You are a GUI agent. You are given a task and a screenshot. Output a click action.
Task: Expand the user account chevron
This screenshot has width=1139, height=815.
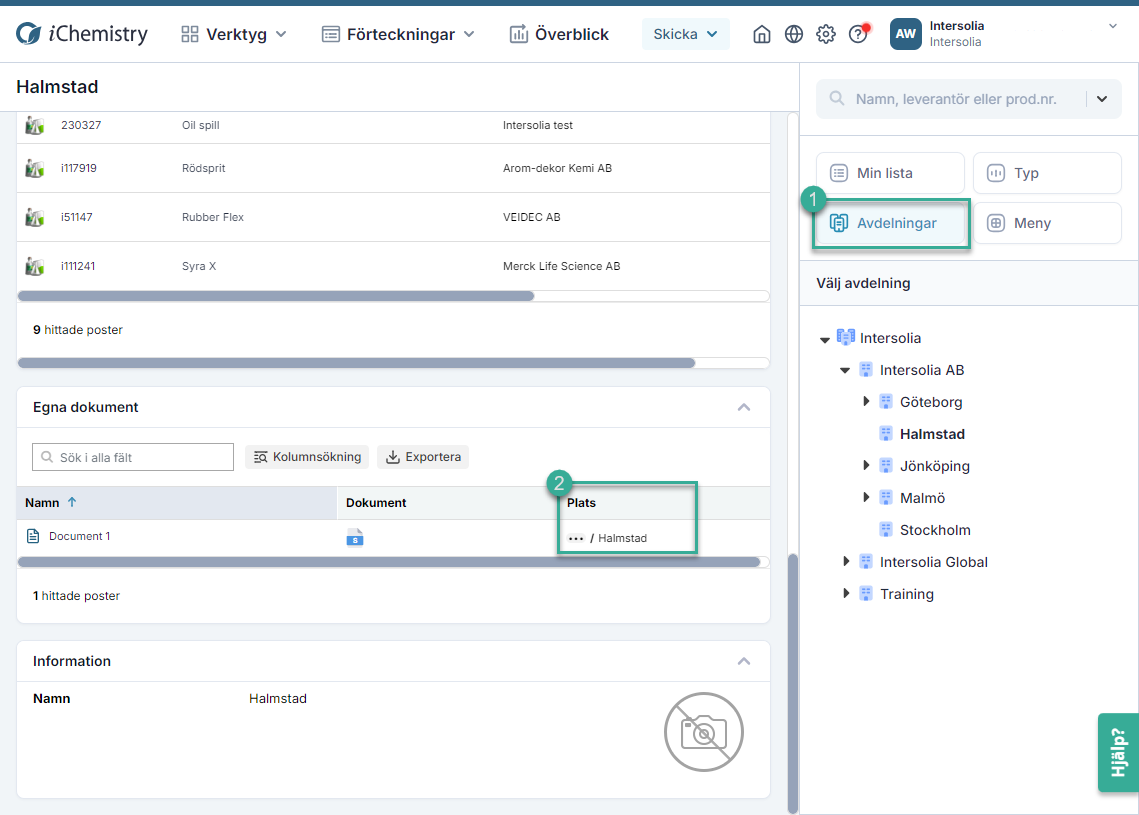1112,26
